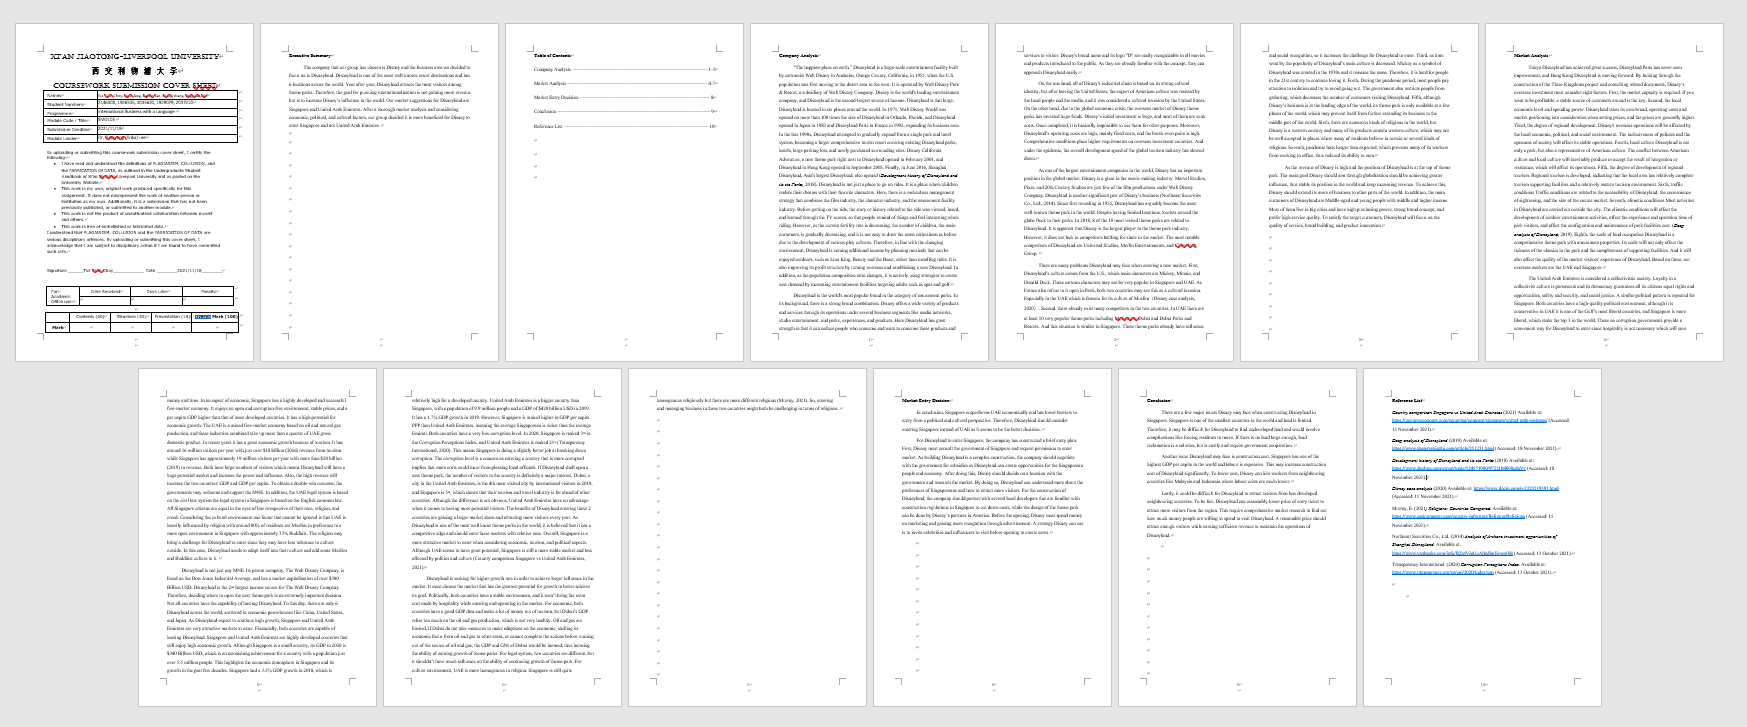Select the 'Programme' row label cell
The height and width of the screenshot is (727, 1747).
(70, 112)
